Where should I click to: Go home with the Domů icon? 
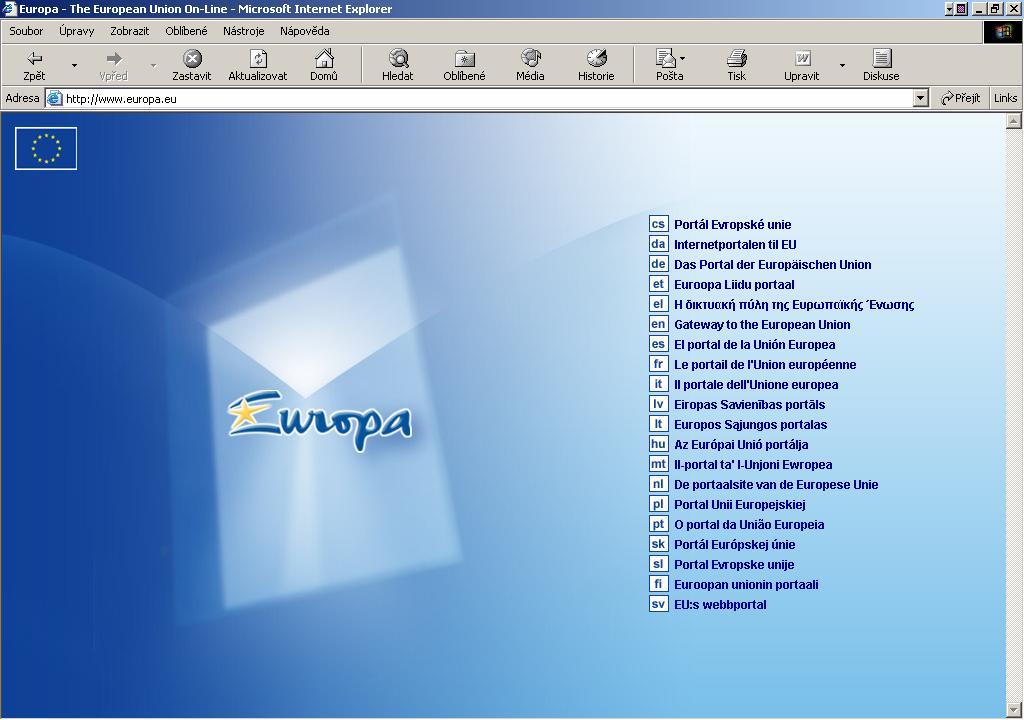[325, 59]
